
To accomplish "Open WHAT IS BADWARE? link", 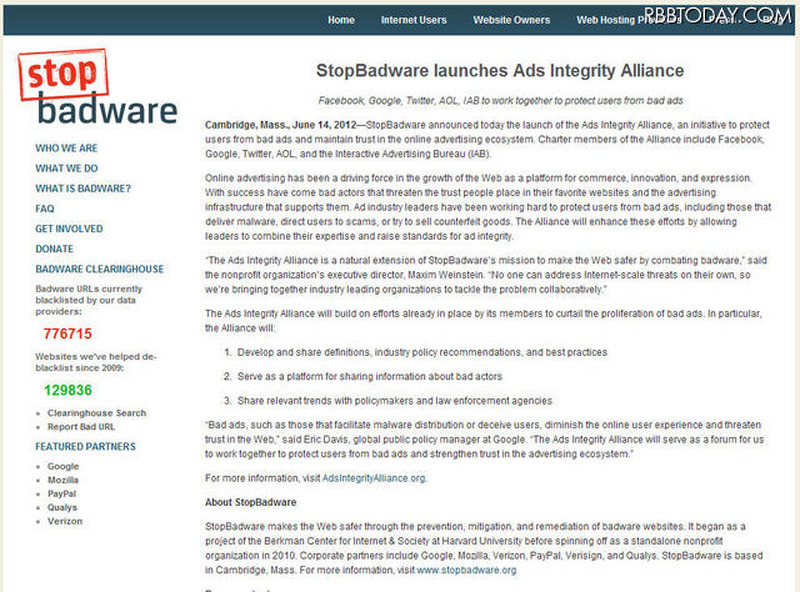I will click(83, 188).
